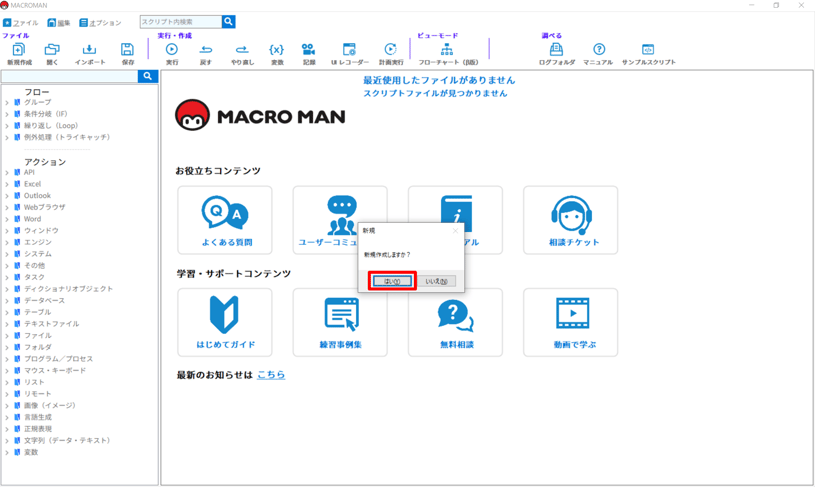Image resolution: width=815 pixels, height=487 pixels.
Task: Select the その他 tree item
Action: [34, 265]
